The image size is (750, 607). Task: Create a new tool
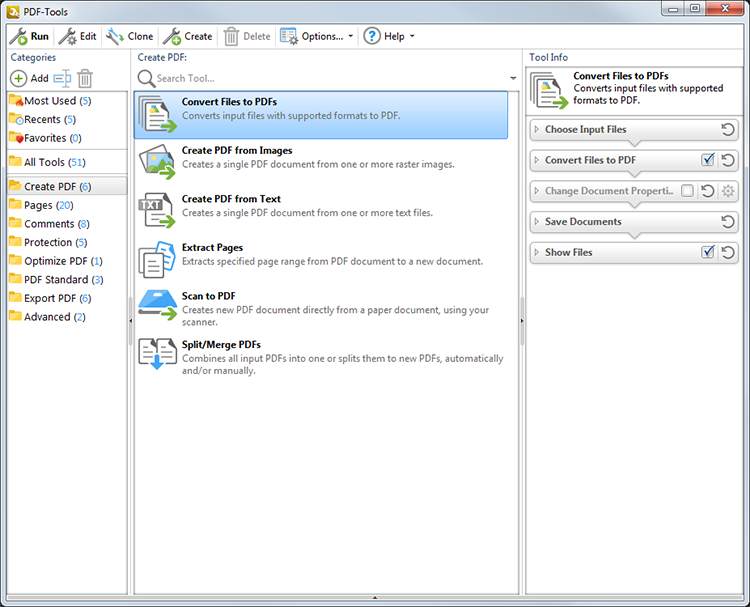point(188,36)
